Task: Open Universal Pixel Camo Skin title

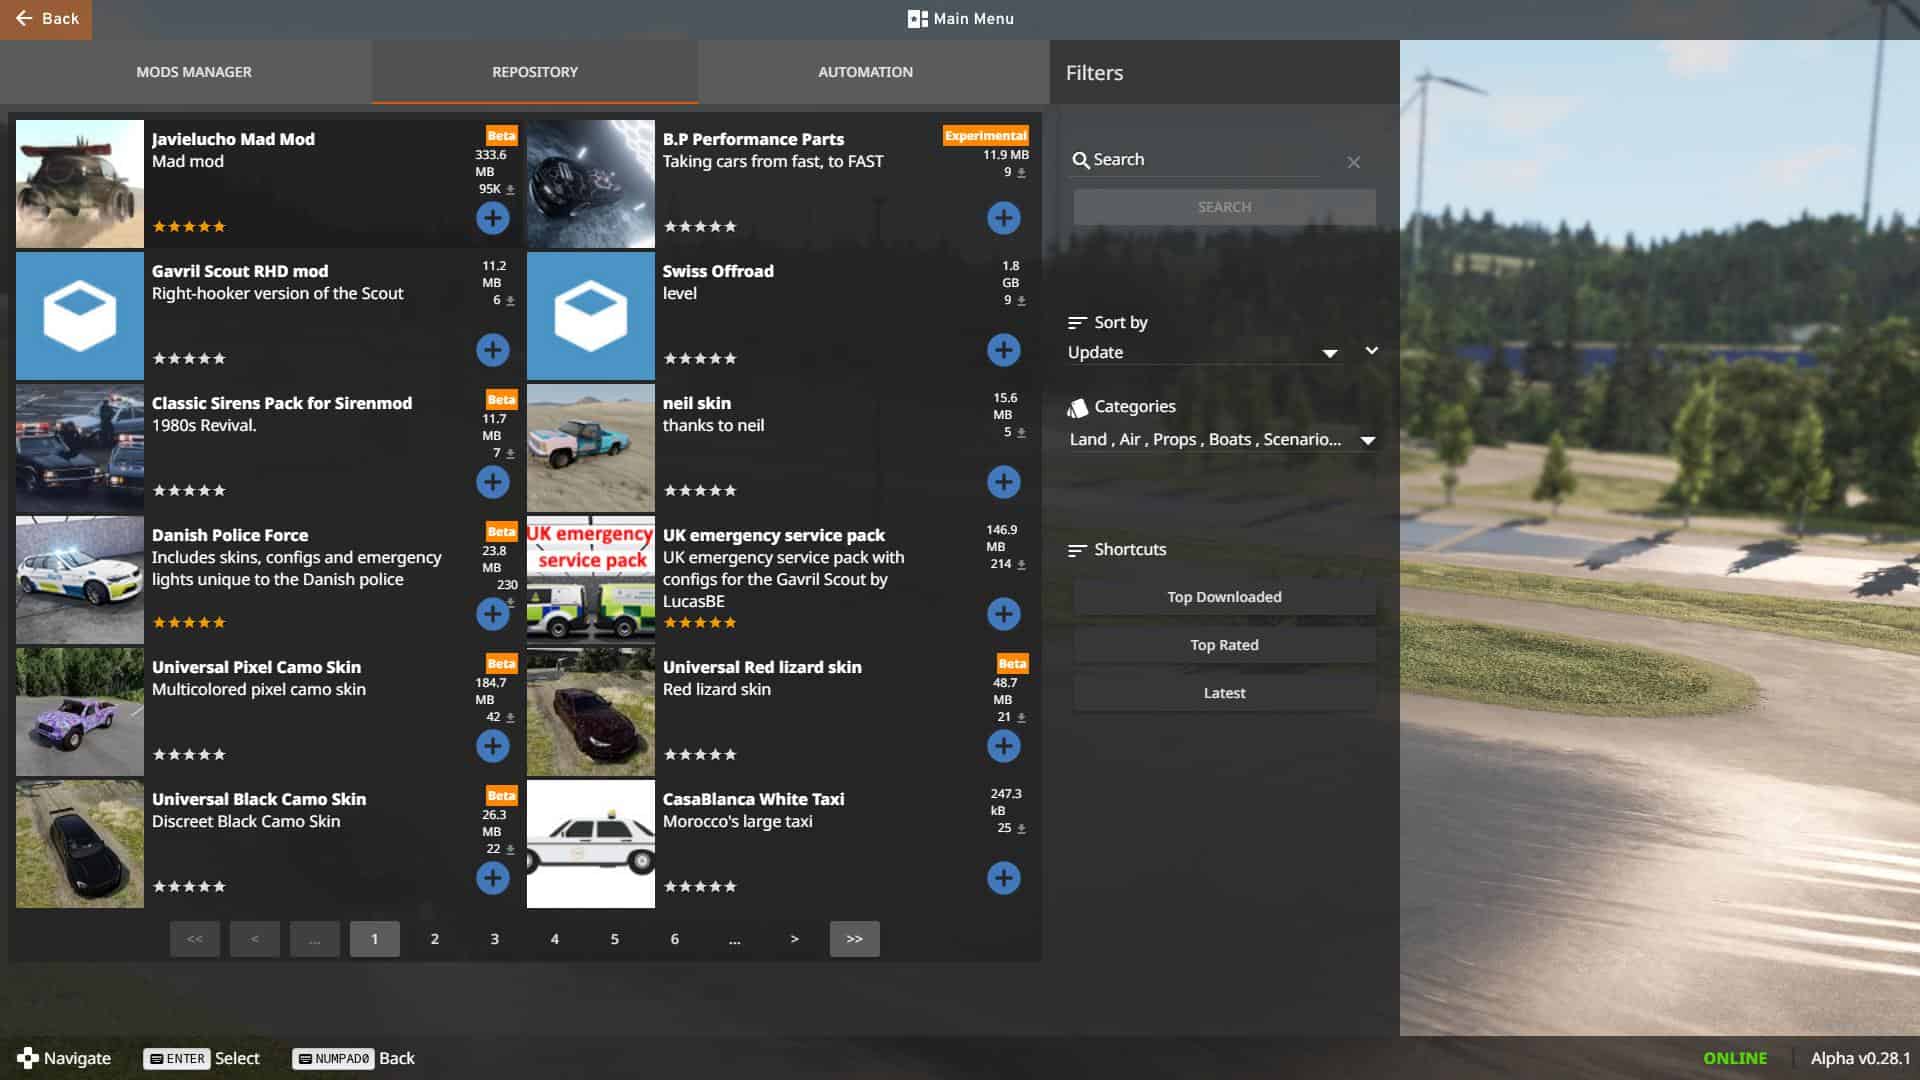Action: coord(256,667)
